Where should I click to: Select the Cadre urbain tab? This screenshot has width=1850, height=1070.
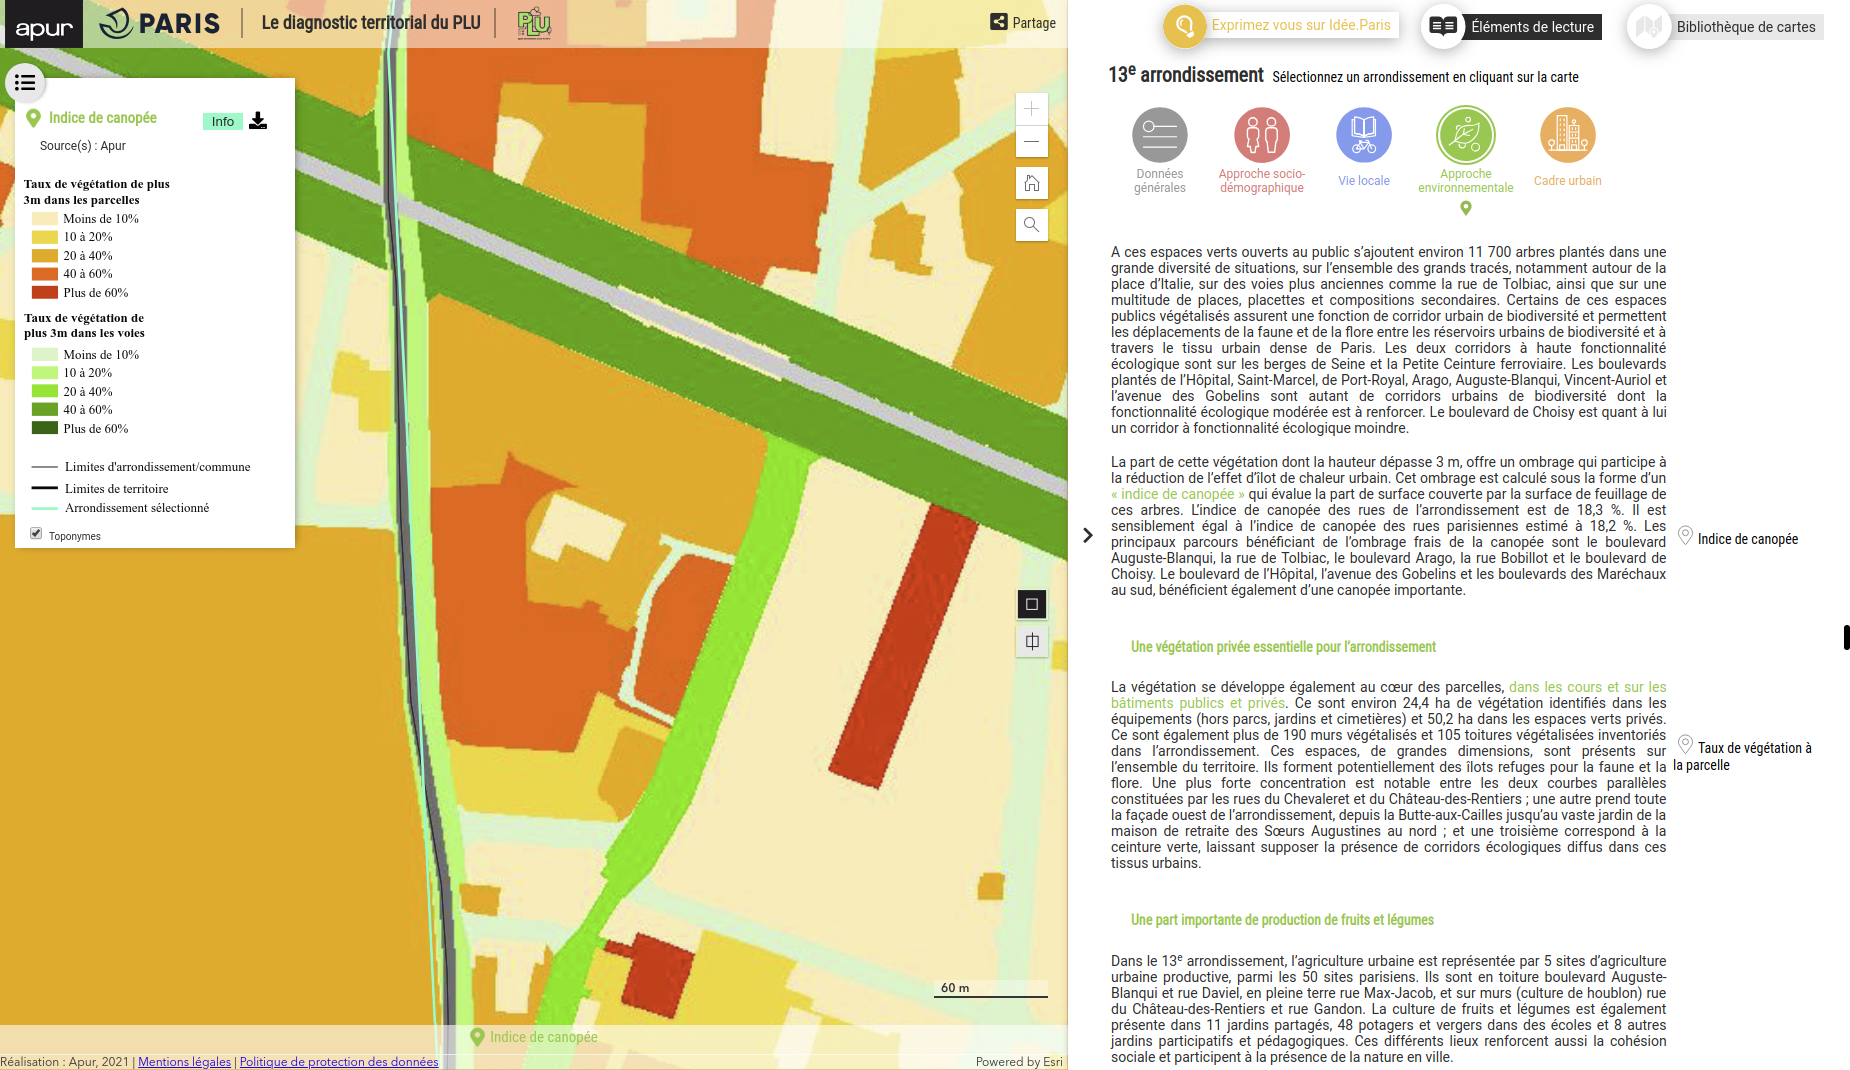[1567, 136]
